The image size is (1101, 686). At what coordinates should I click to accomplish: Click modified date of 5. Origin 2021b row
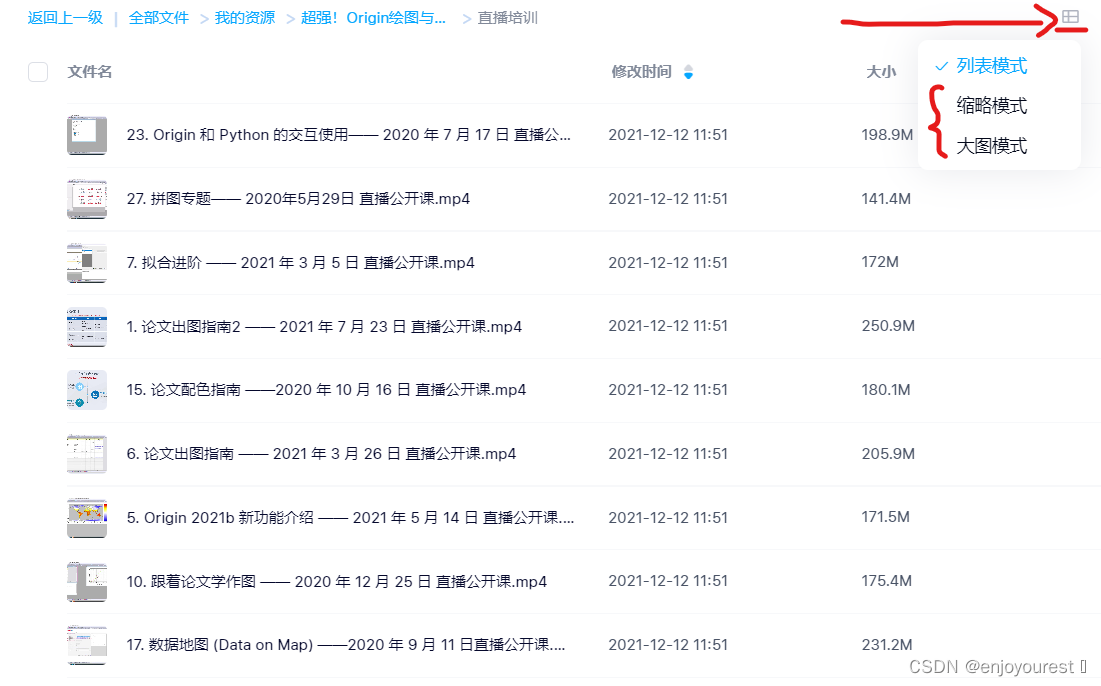coord(668,517)
